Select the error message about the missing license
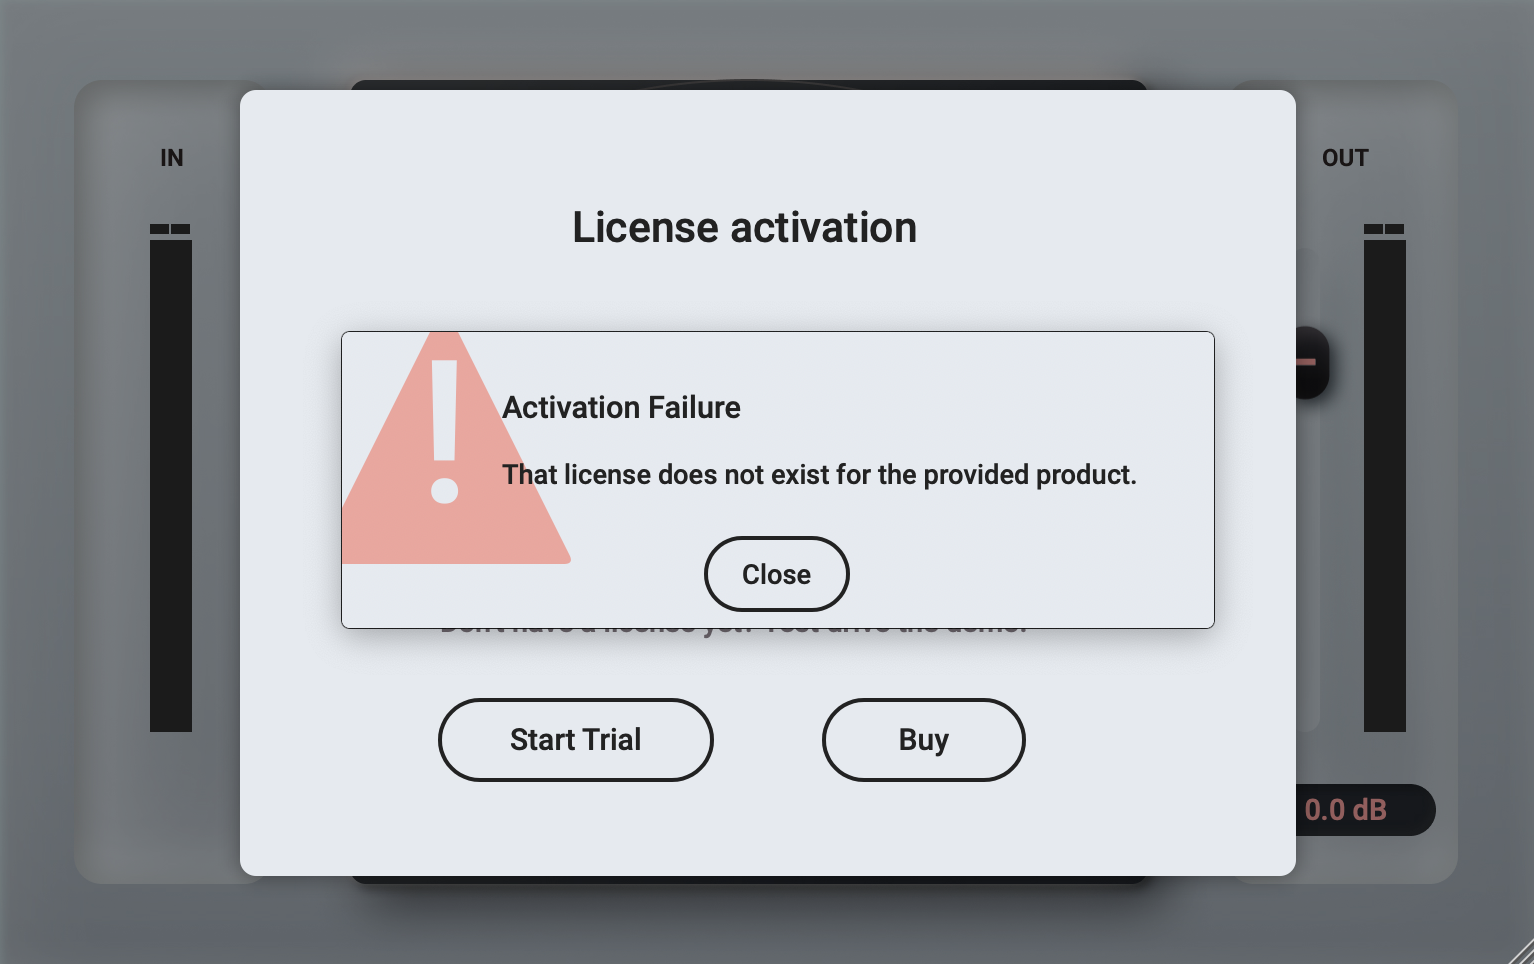 (819, 475)
